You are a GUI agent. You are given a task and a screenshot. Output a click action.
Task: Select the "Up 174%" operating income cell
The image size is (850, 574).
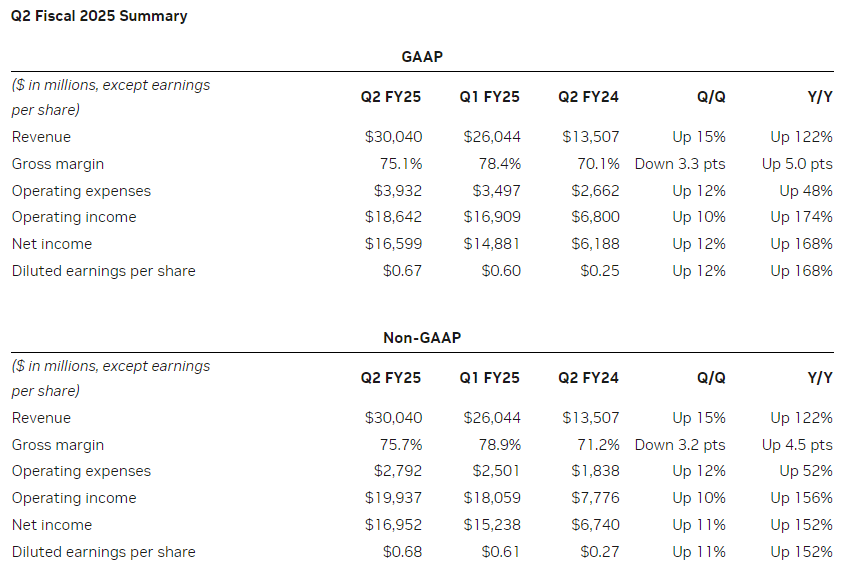click(x=801, y=217)
